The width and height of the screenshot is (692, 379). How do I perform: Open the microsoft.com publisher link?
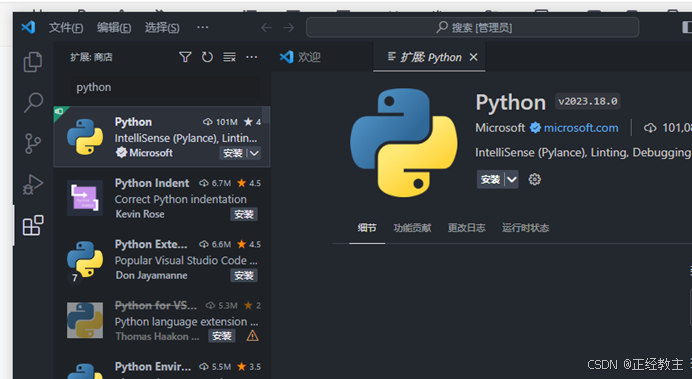click(x=581, y=128)
